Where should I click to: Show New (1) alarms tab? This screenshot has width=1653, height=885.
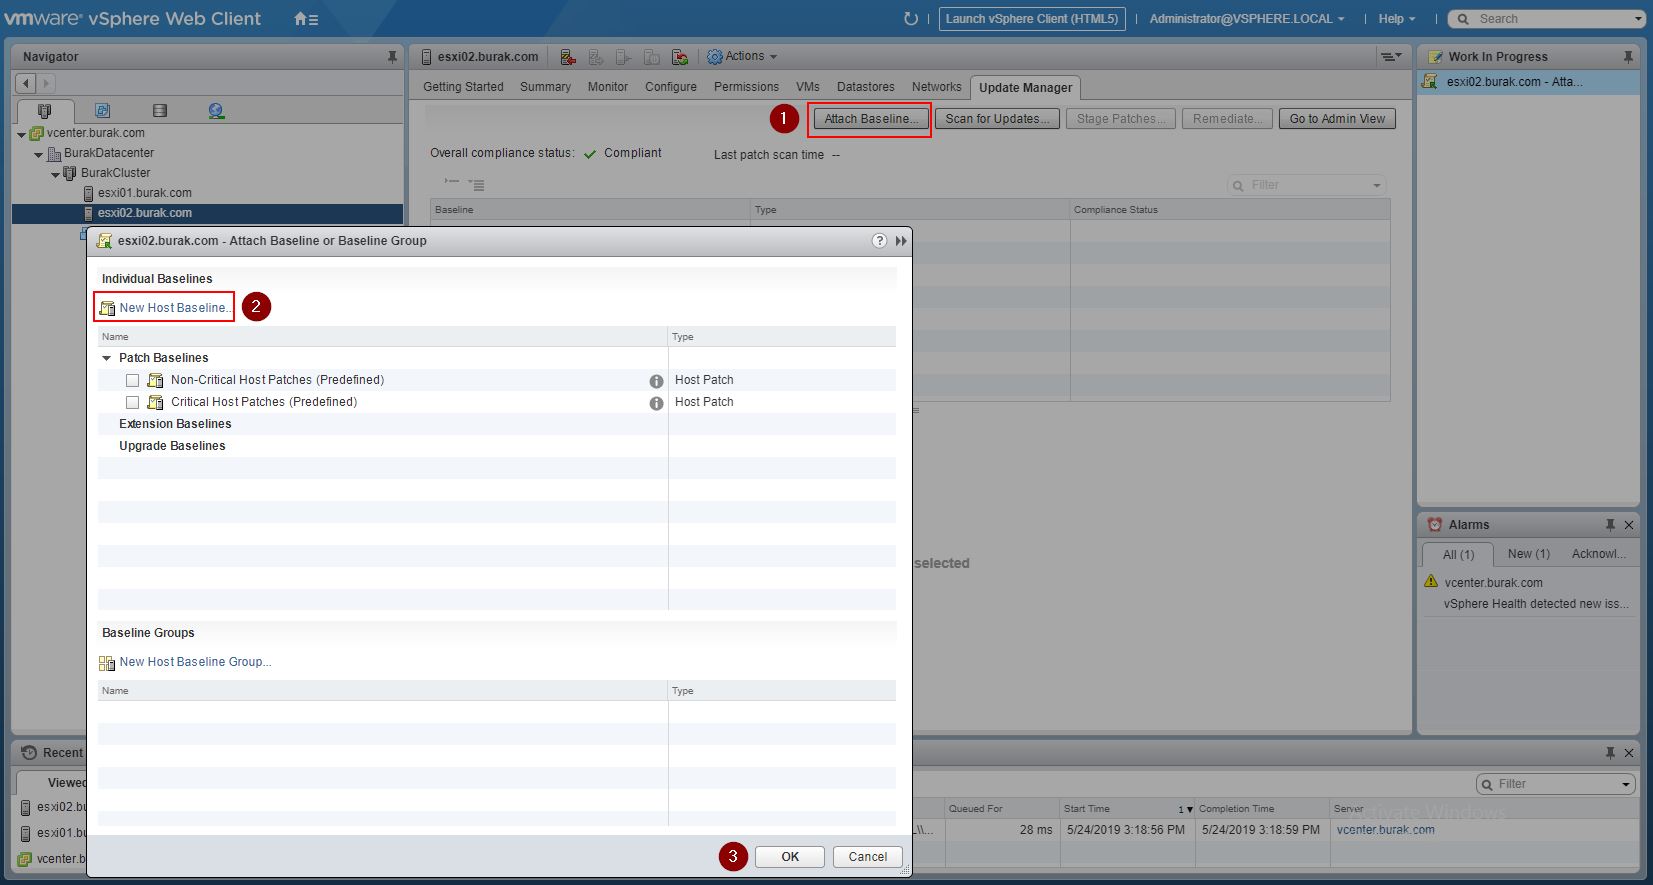1528,554
